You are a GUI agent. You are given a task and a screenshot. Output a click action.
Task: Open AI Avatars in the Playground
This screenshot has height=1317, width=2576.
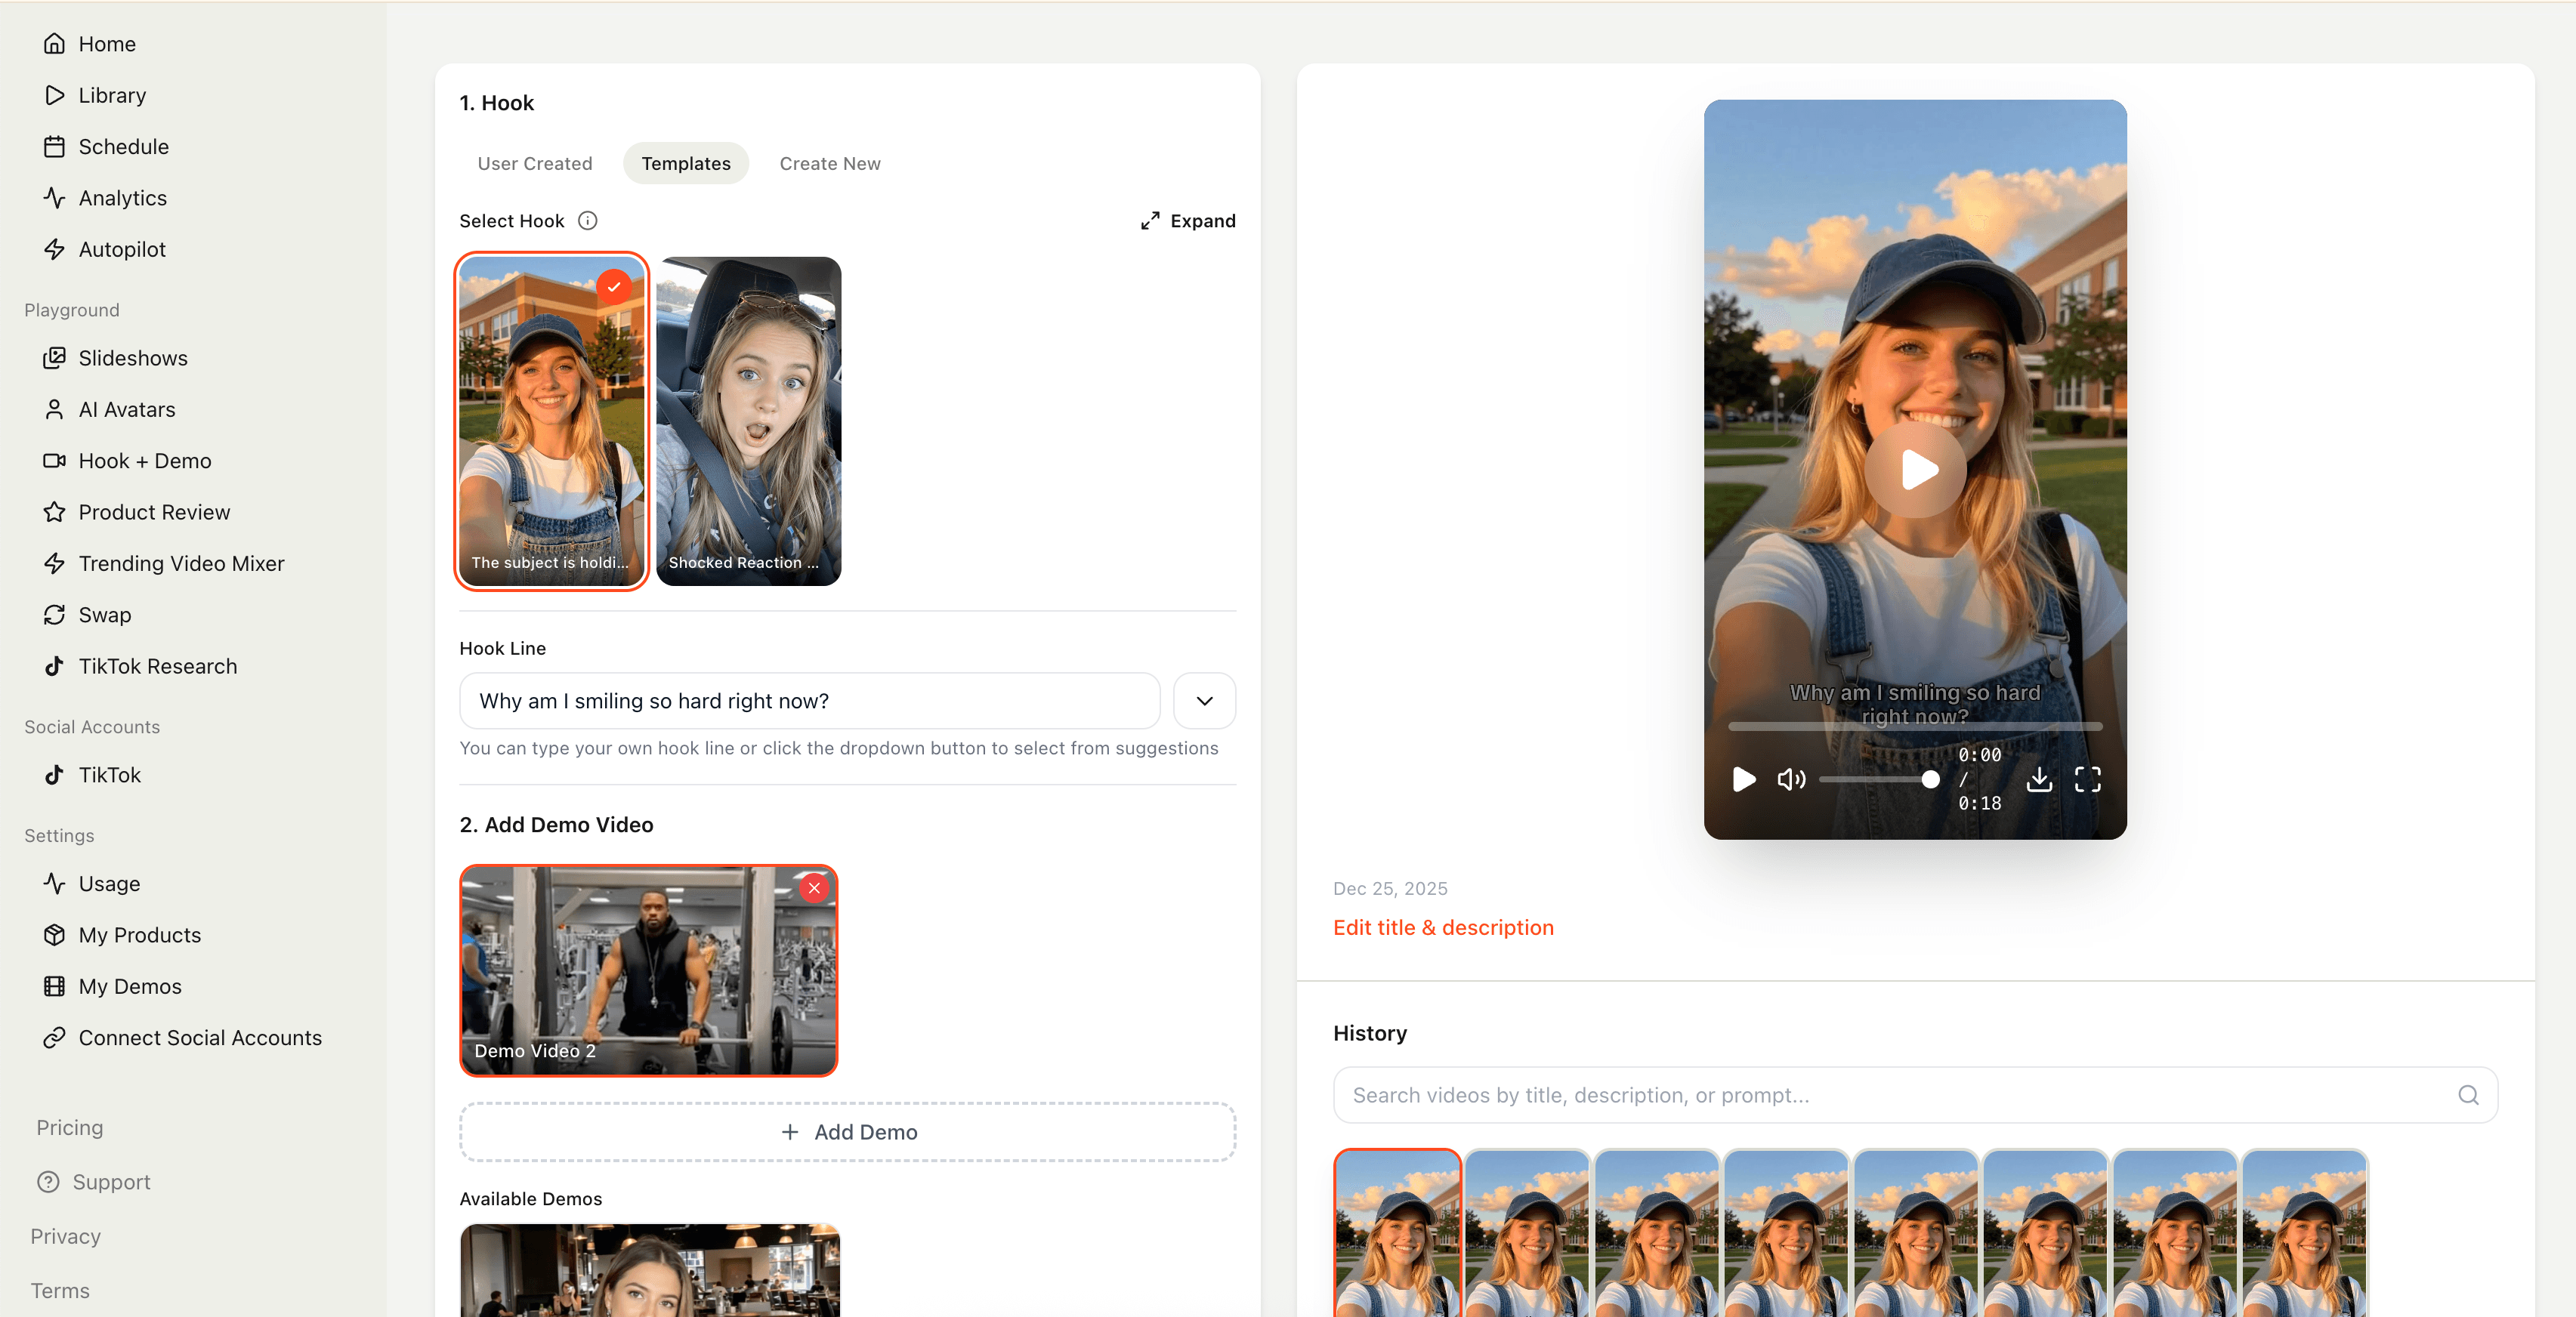pyautogui.click(x=126, y=409)
